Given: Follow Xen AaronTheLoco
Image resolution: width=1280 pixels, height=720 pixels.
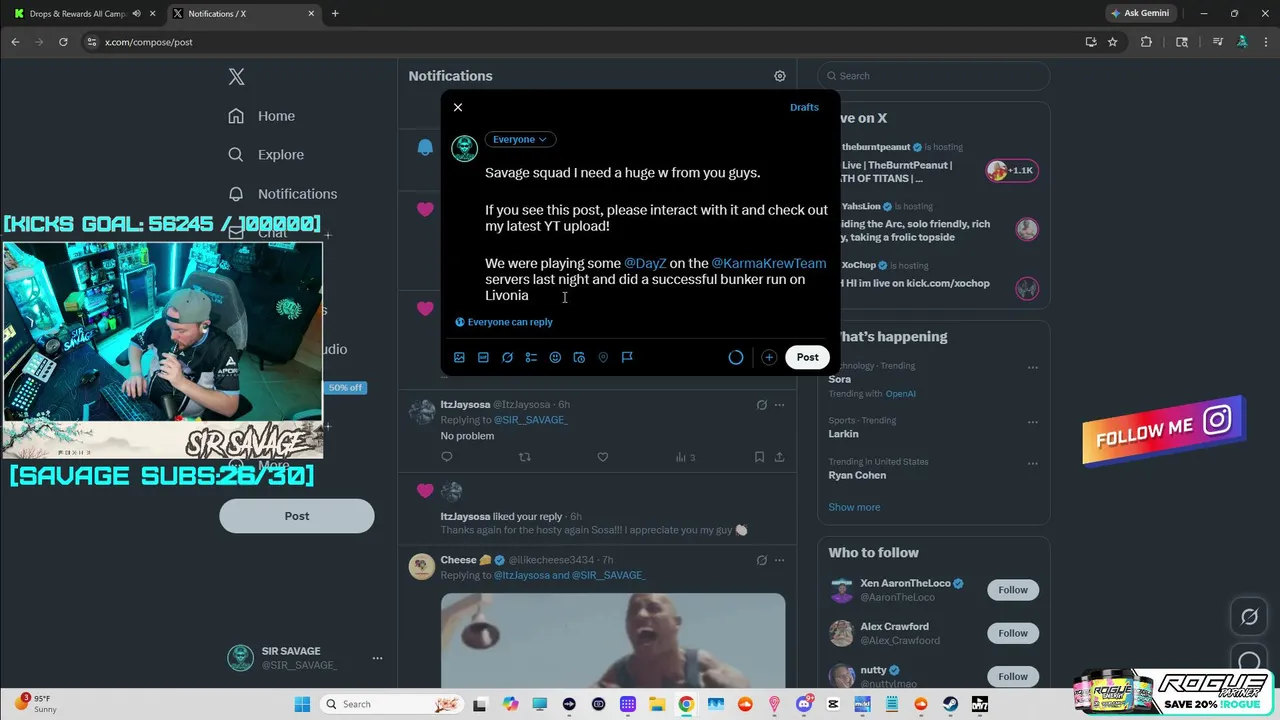Looking at the screenshot, I should pyautogui.click(x=1013, y=590).
